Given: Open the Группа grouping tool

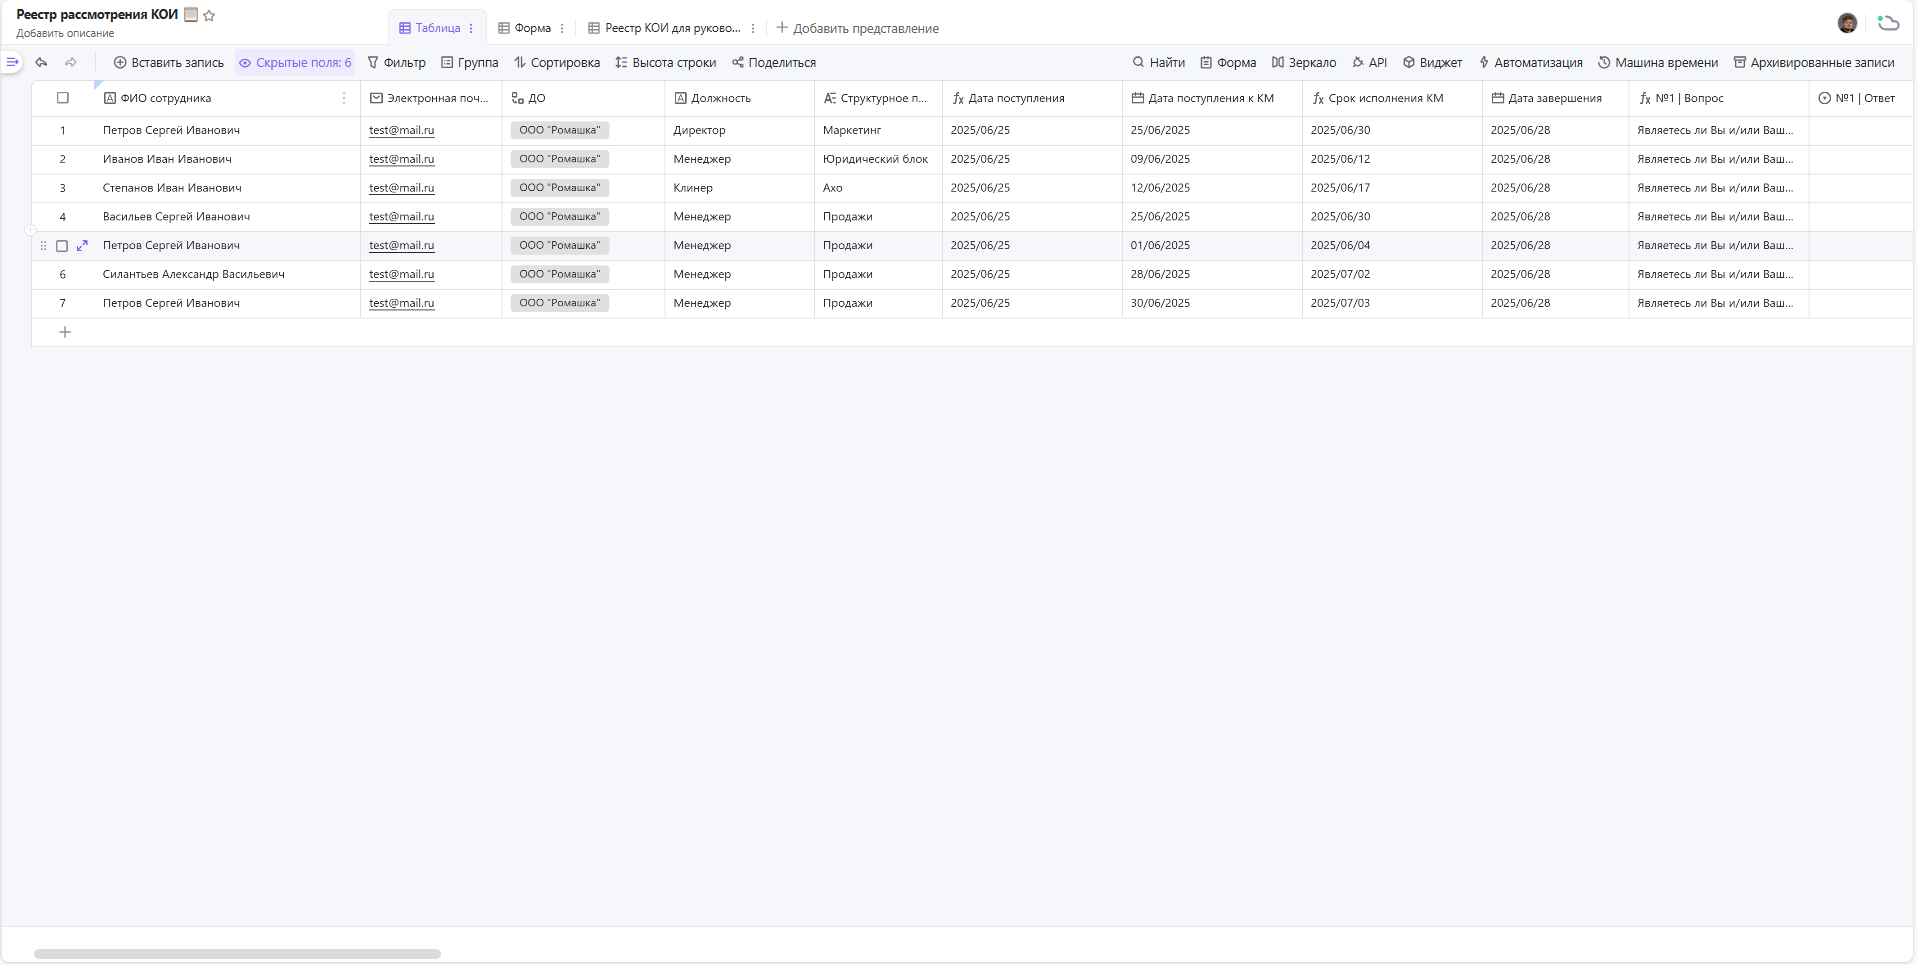Looking at the screenshot, I should click(470, 62).
